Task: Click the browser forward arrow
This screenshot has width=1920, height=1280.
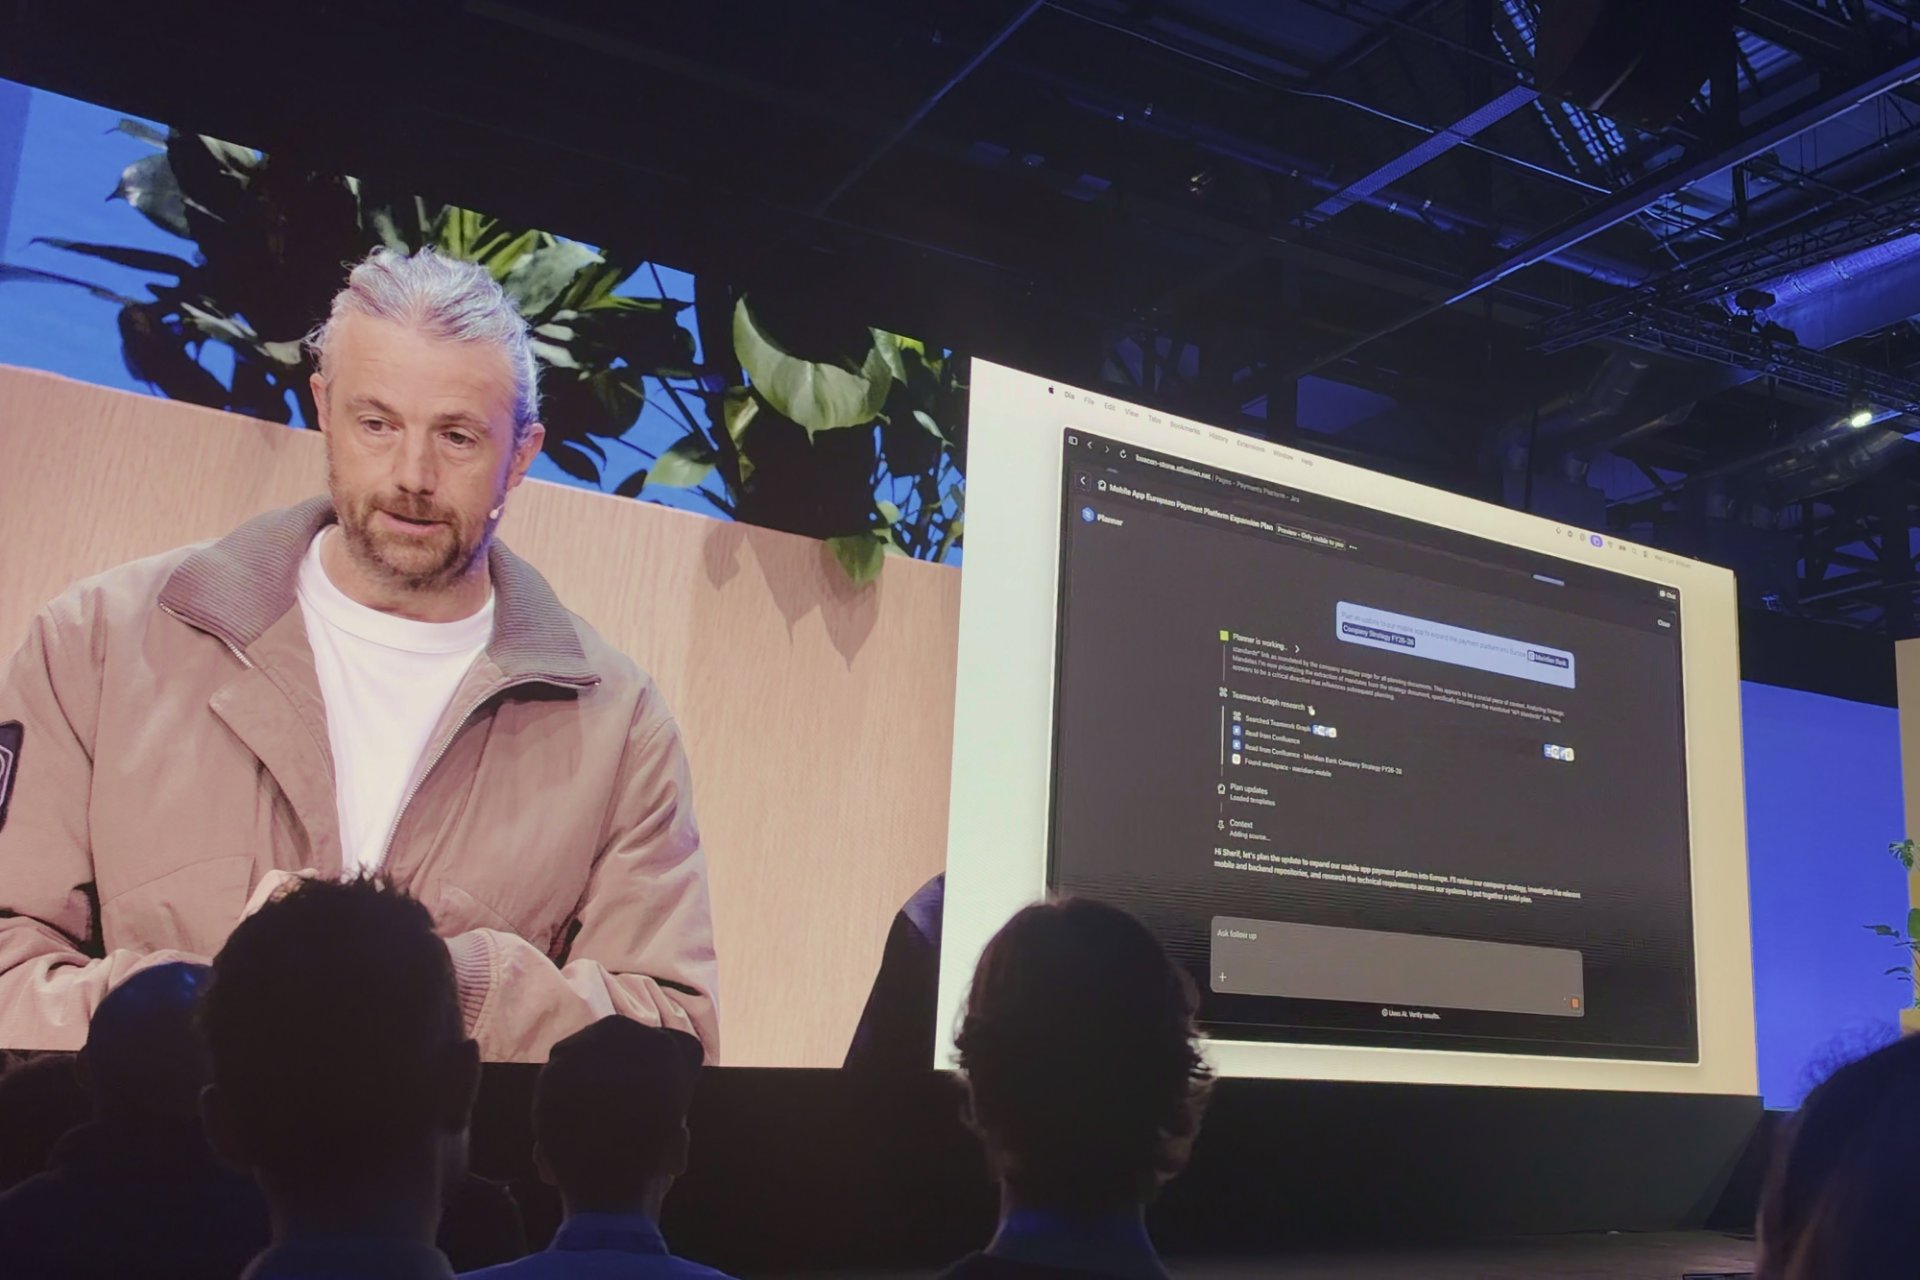Action: click(x=1106, y=448)
